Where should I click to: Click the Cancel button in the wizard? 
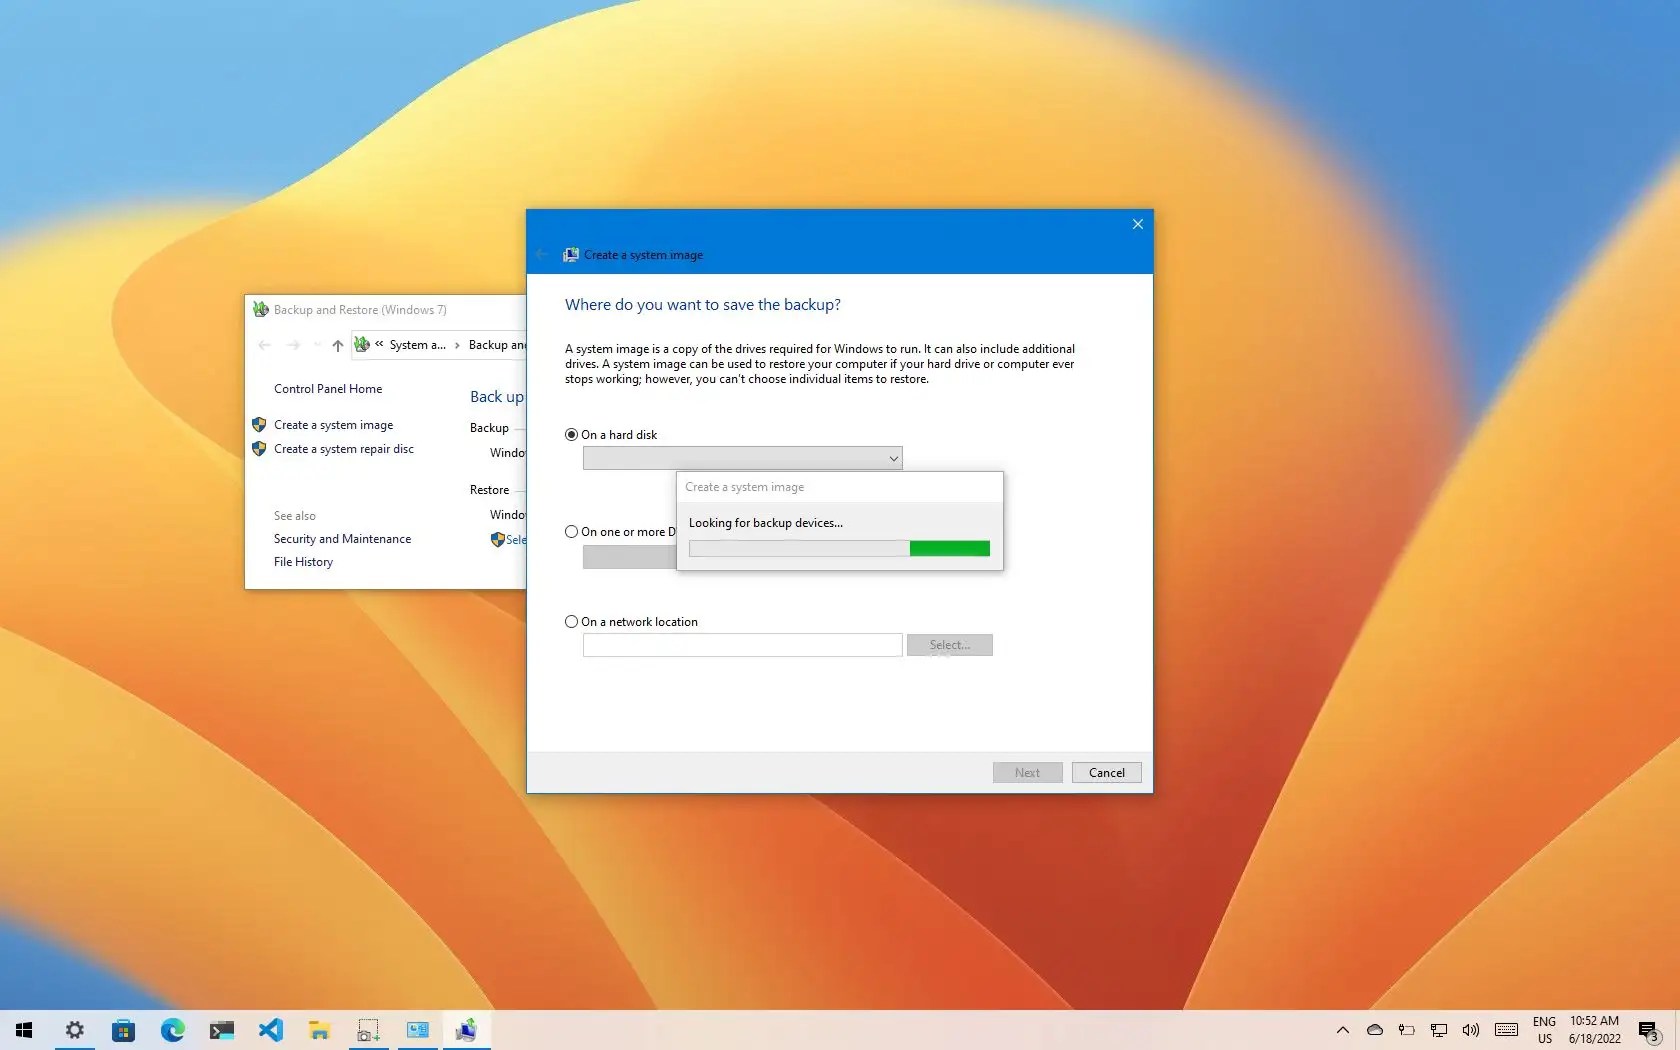tap(1106, 772)
